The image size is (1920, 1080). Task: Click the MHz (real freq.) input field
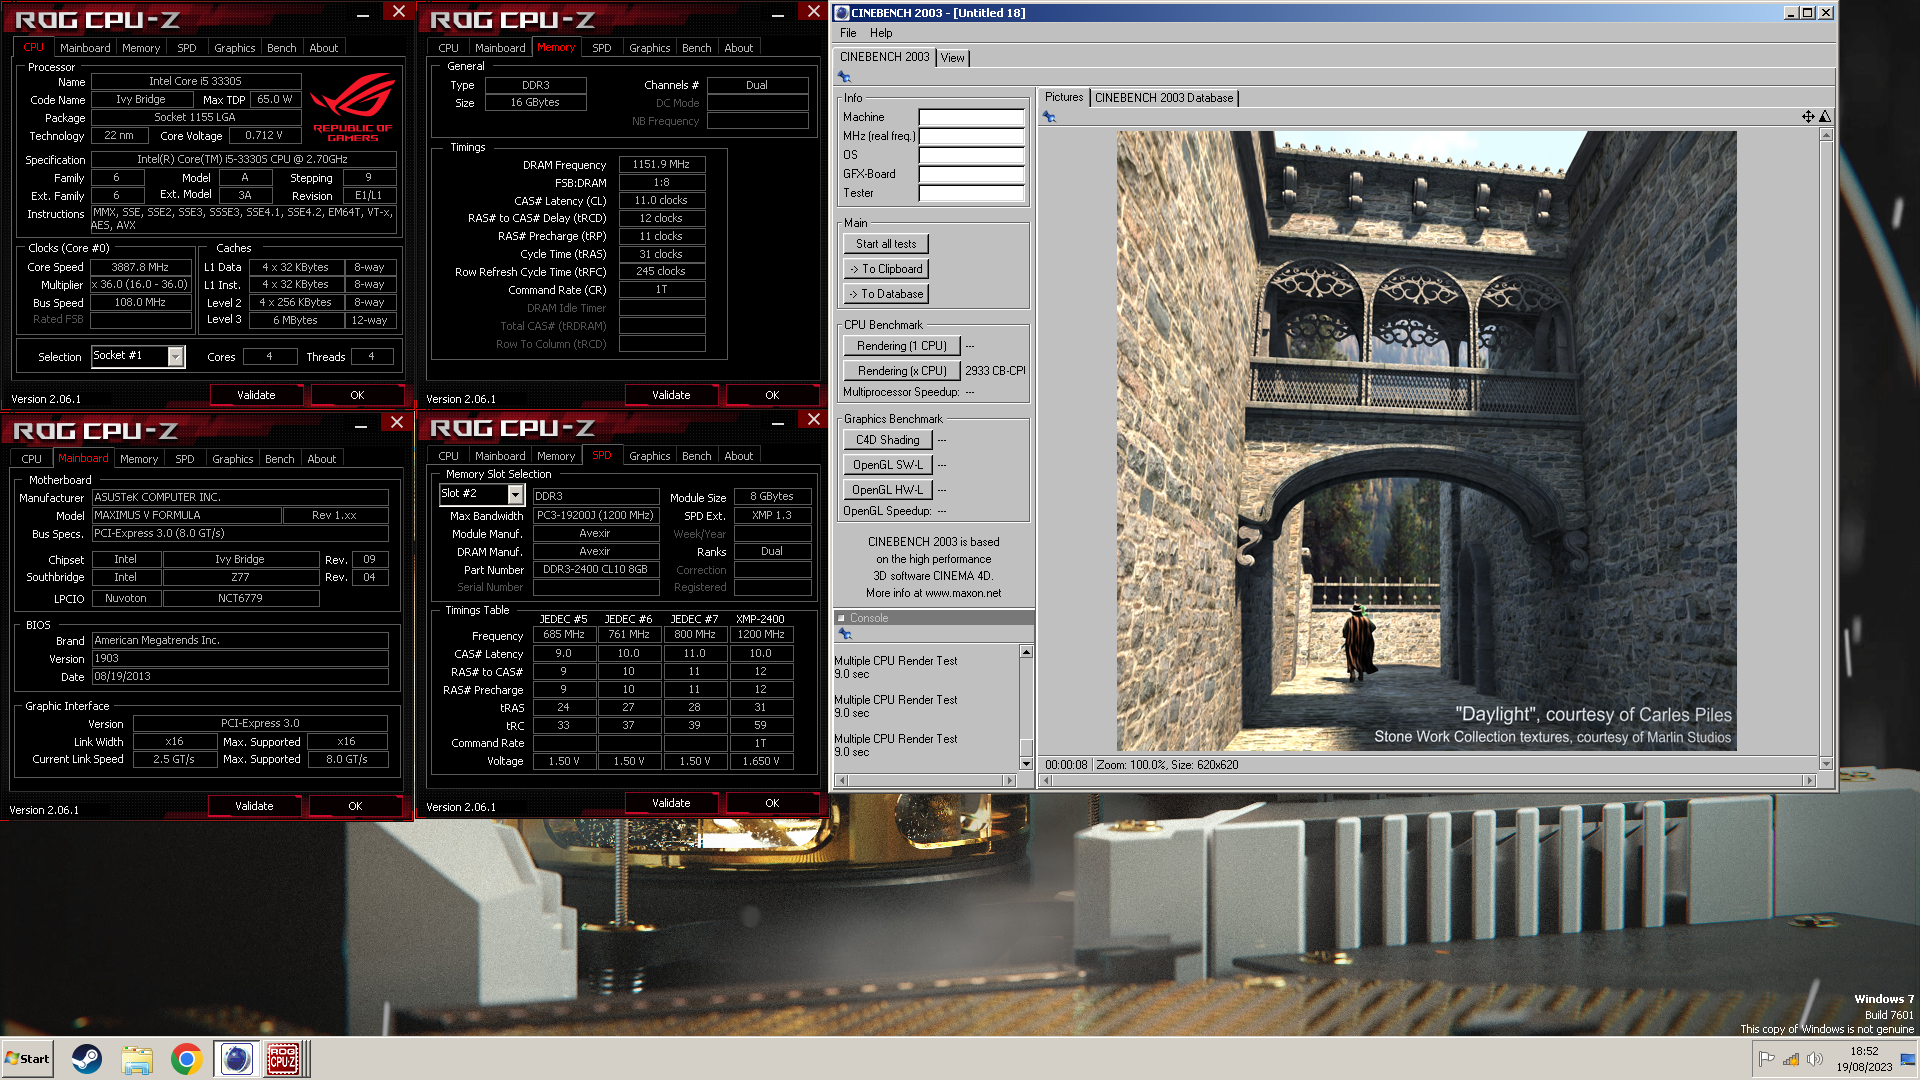point(972,136)
